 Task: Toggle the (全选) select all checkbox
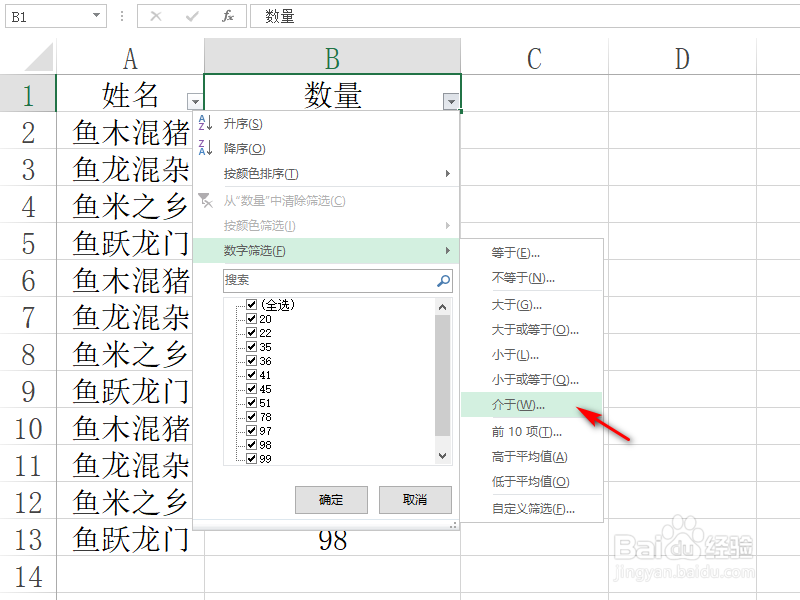tap(251, 305)
